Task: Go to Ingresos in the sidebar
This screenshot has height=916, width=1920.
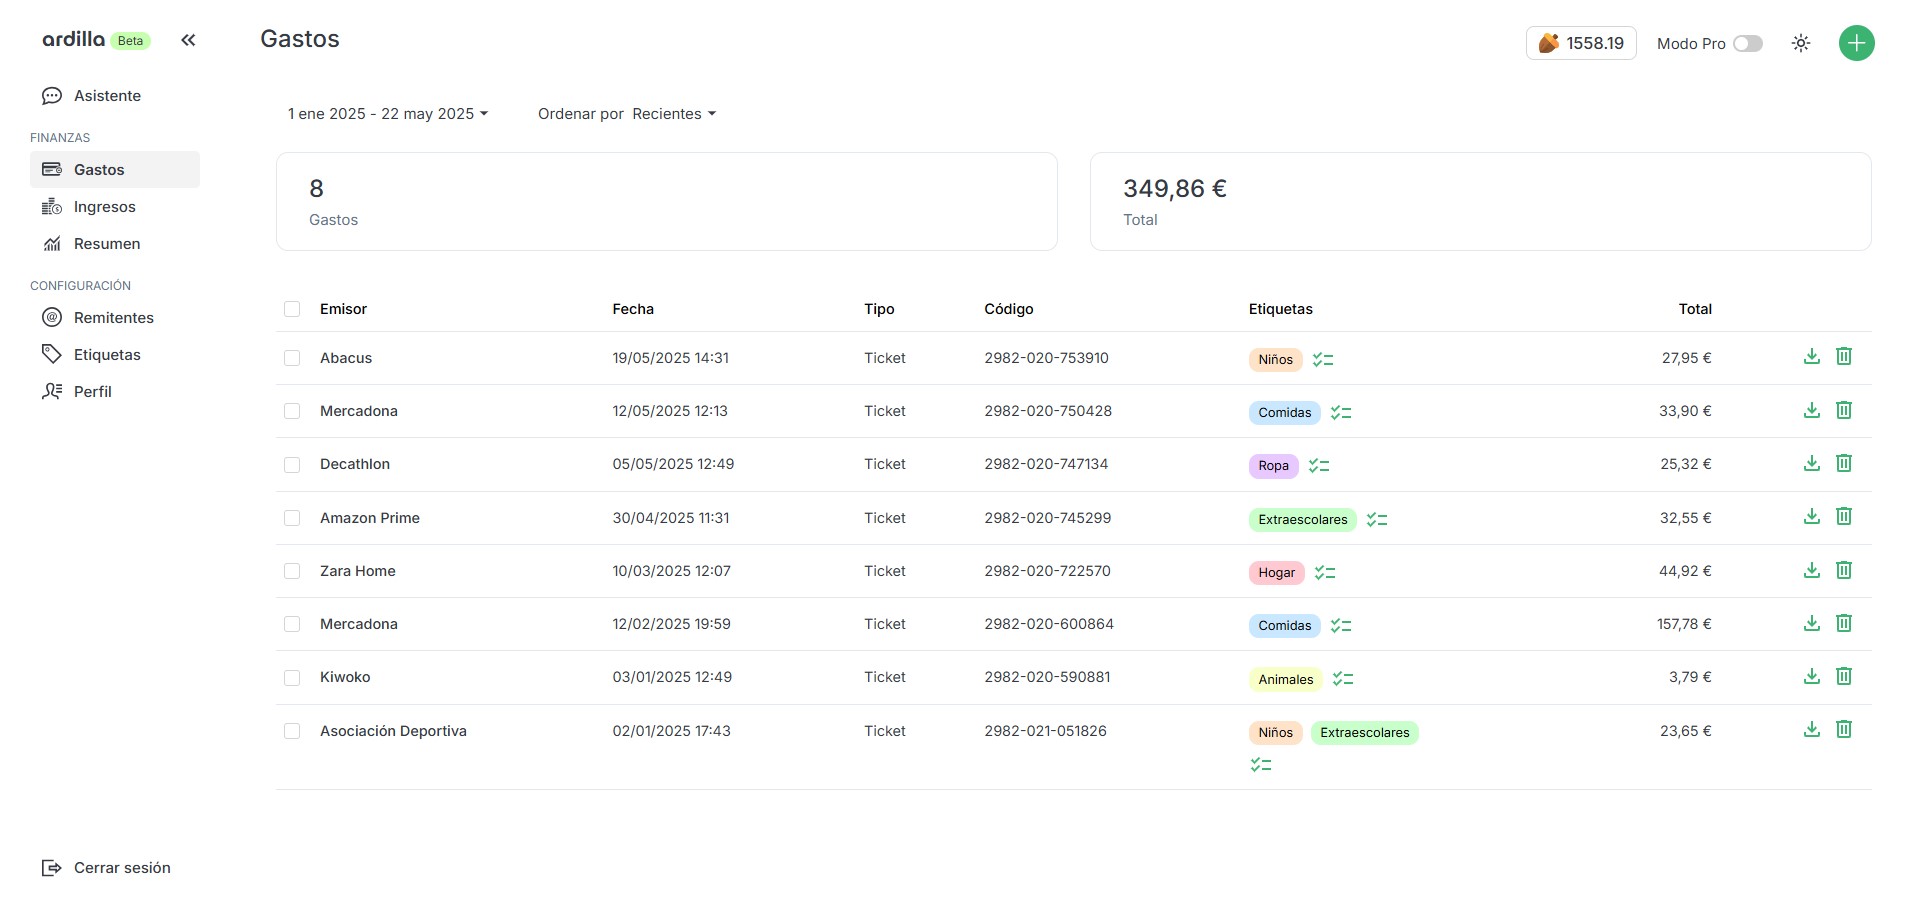Action: [x=104, y=207]
